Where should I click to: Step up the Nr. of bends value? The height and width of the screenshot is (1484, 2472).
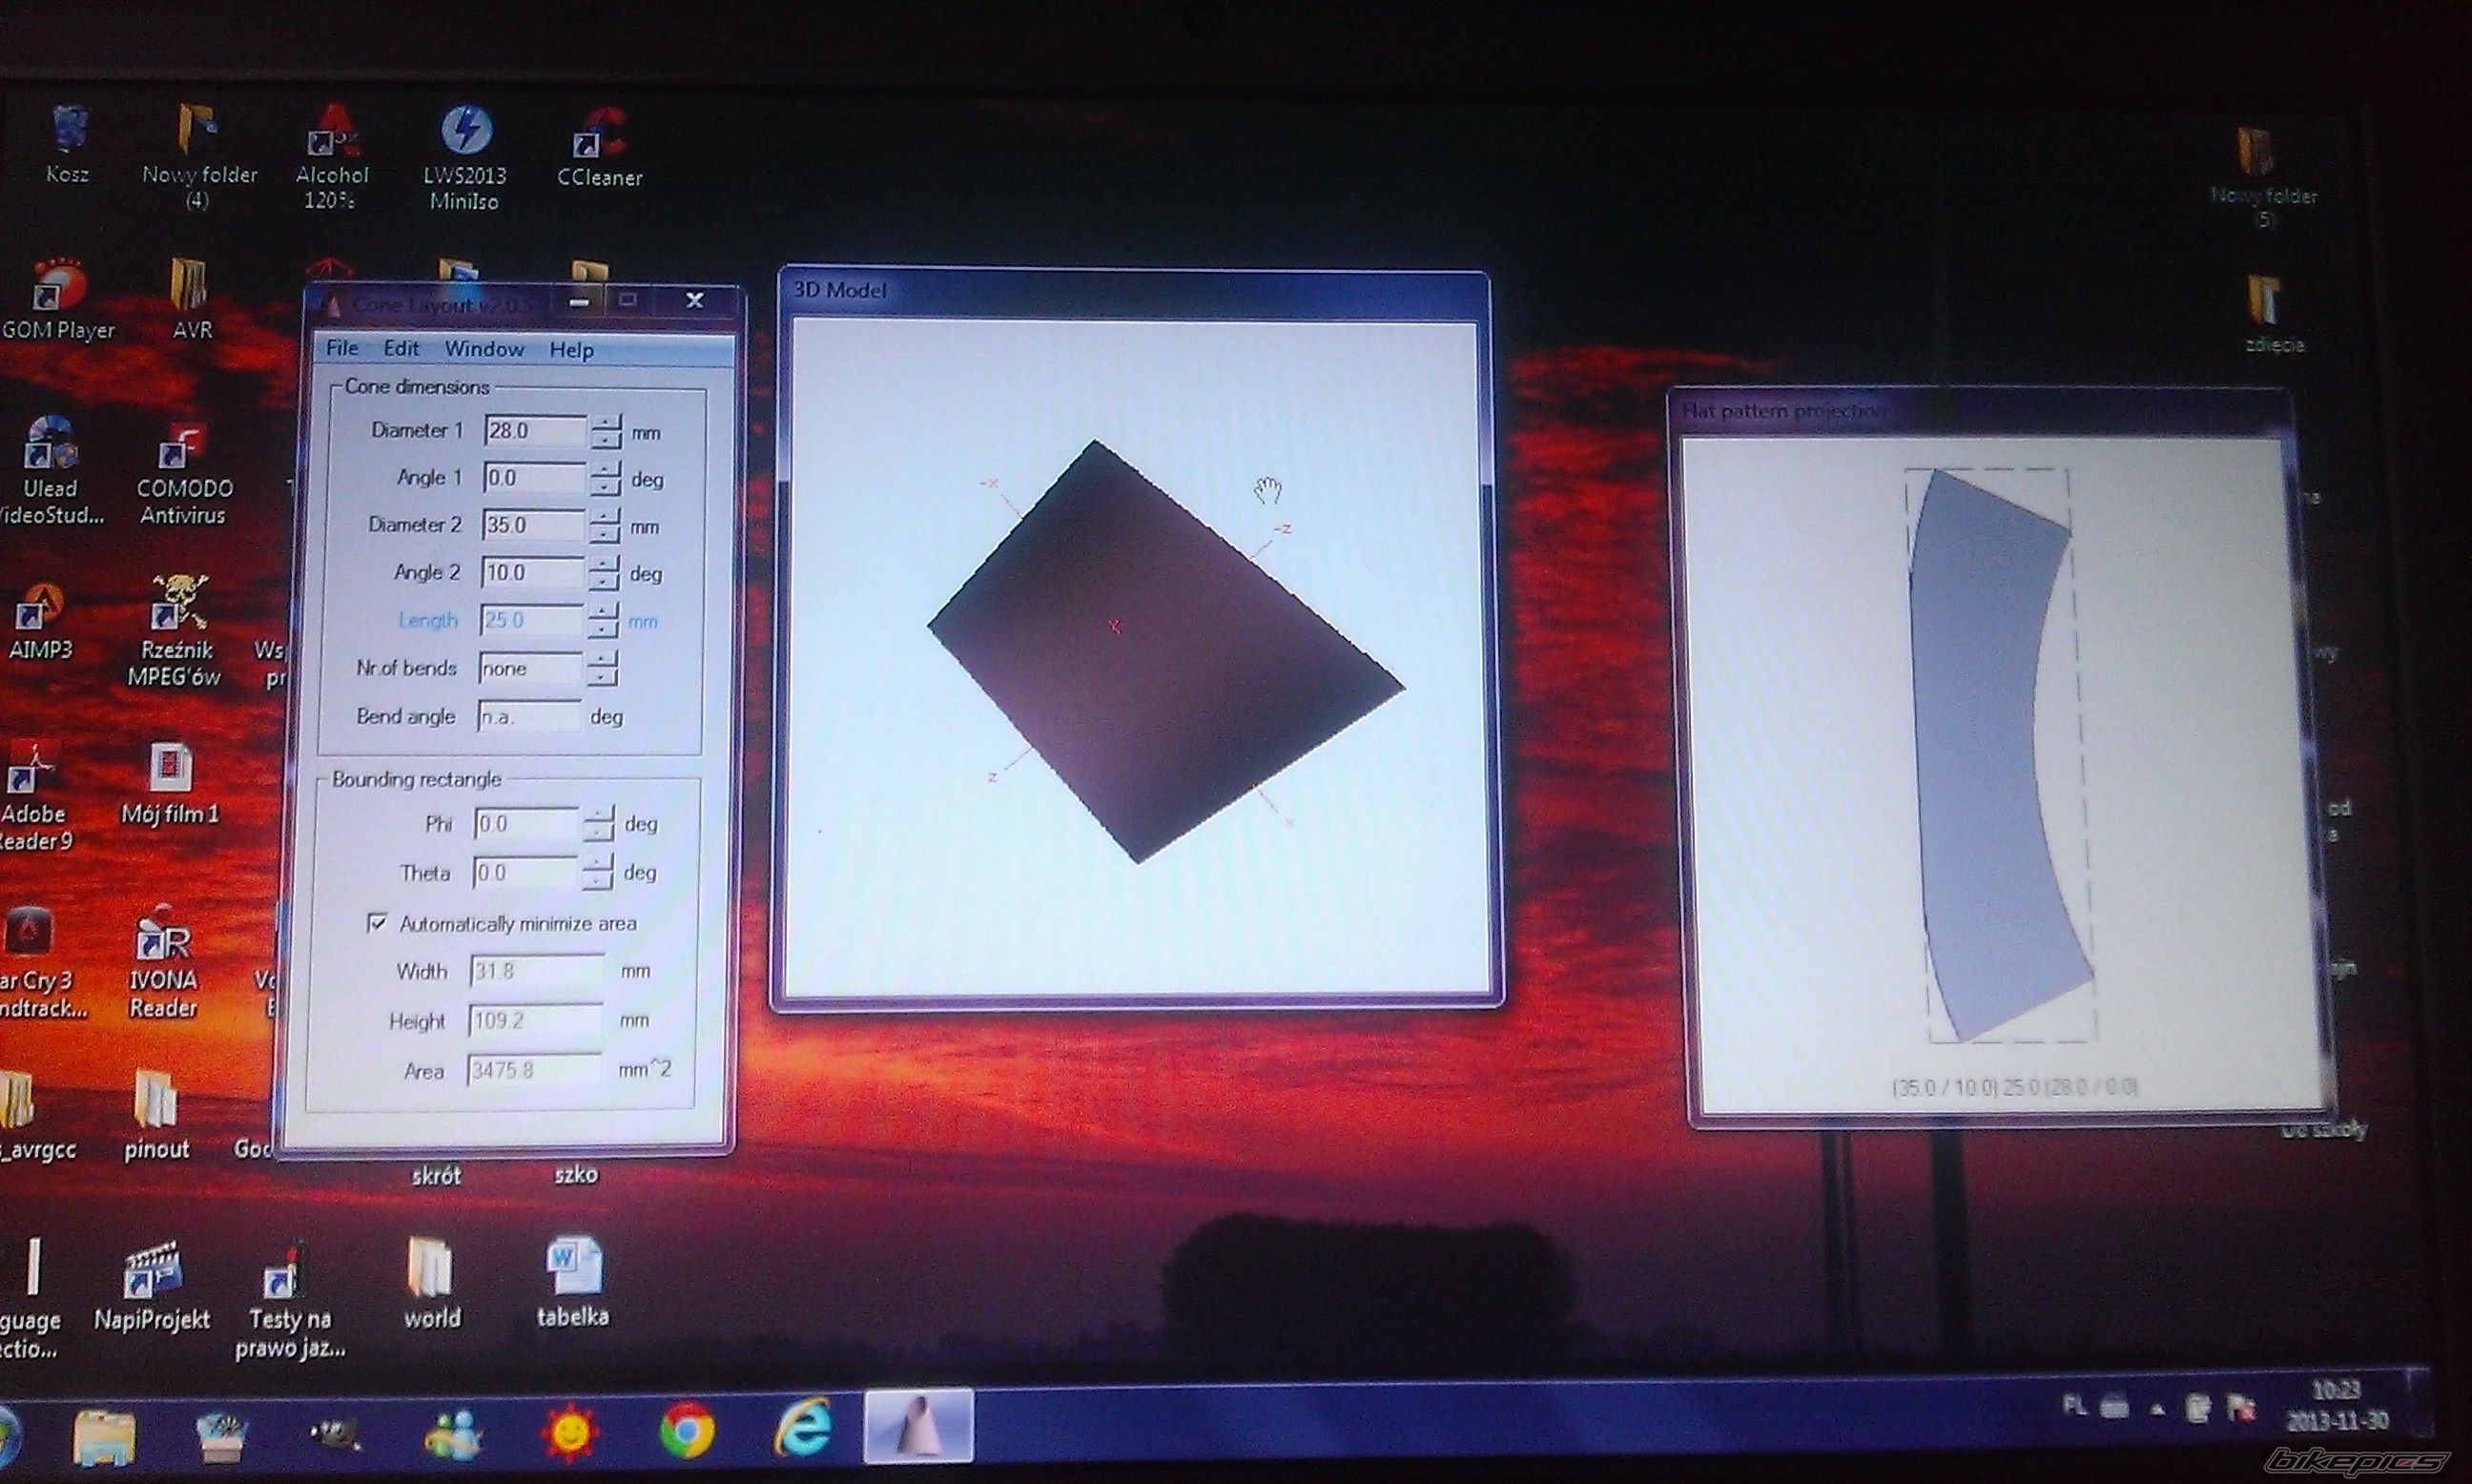[x=602, y=658]
